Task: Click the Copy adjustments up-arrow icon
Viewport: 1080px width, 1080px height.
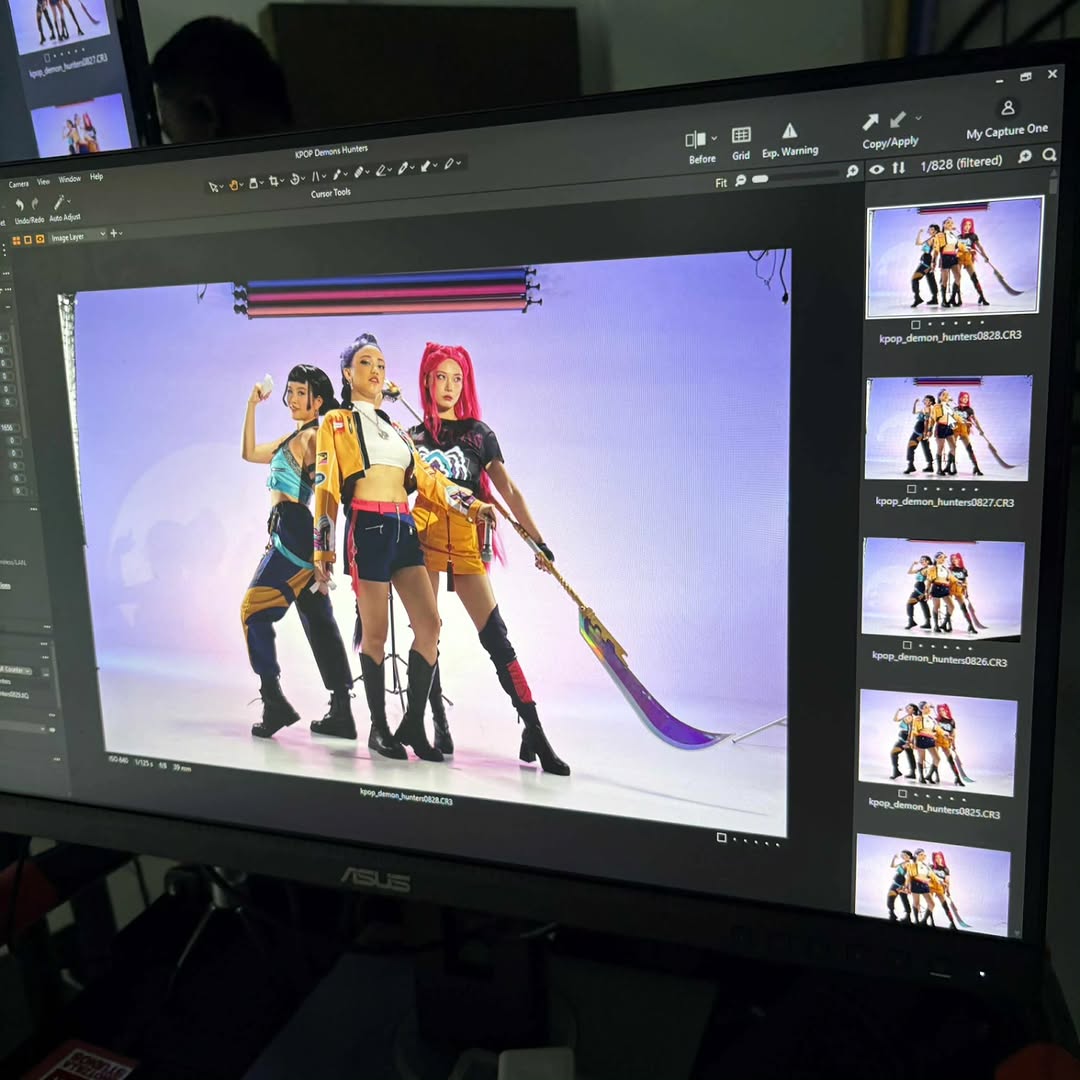Action: coord(870,121)
